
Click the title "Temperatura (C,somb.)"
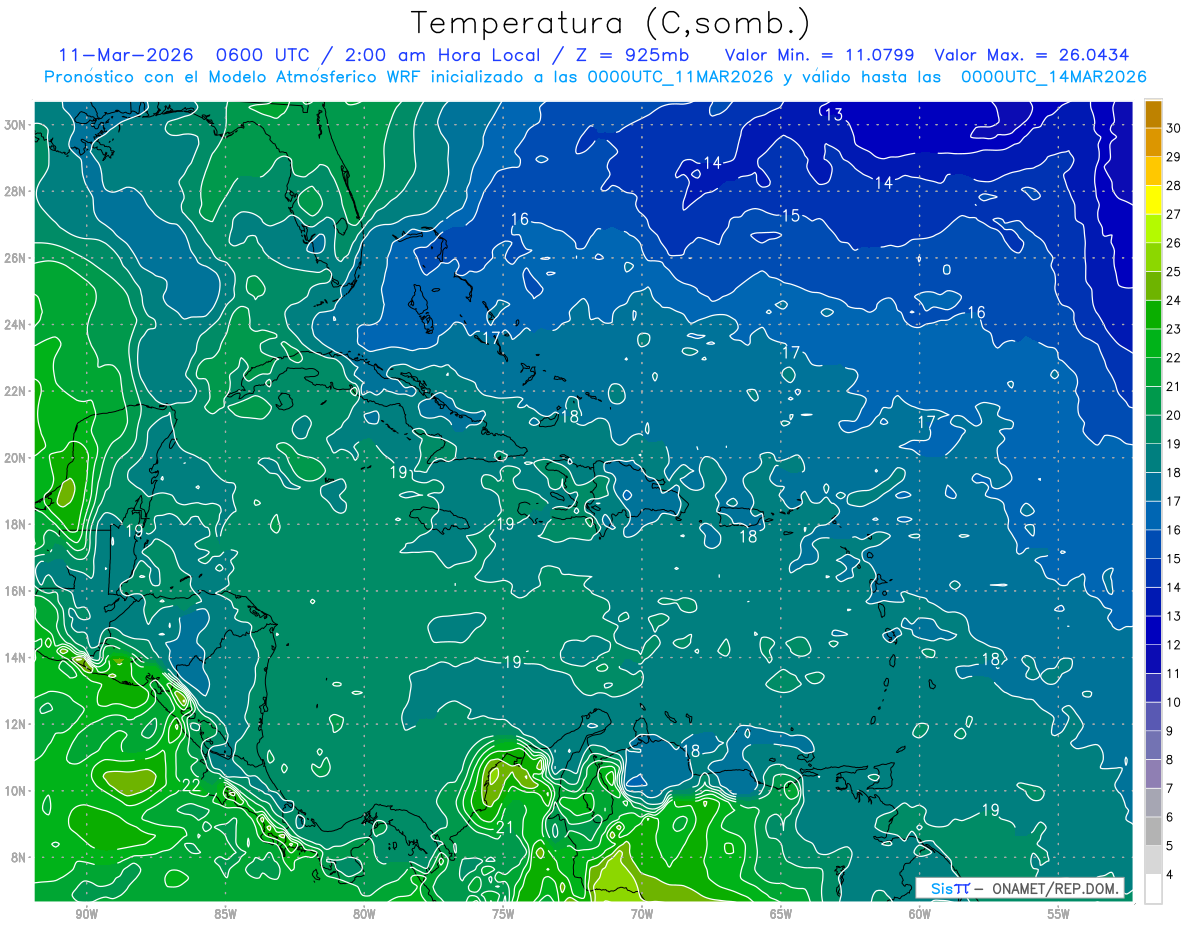point(611,23)
